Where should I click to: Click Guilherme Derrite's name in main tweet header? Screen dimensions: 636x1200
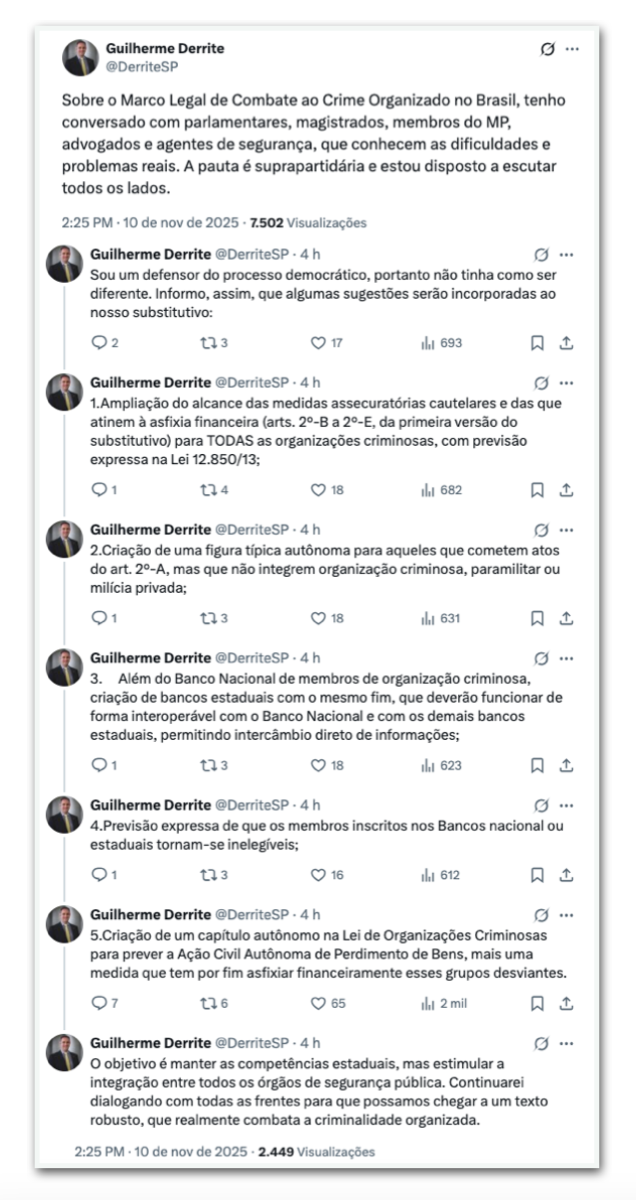point(165,48)
